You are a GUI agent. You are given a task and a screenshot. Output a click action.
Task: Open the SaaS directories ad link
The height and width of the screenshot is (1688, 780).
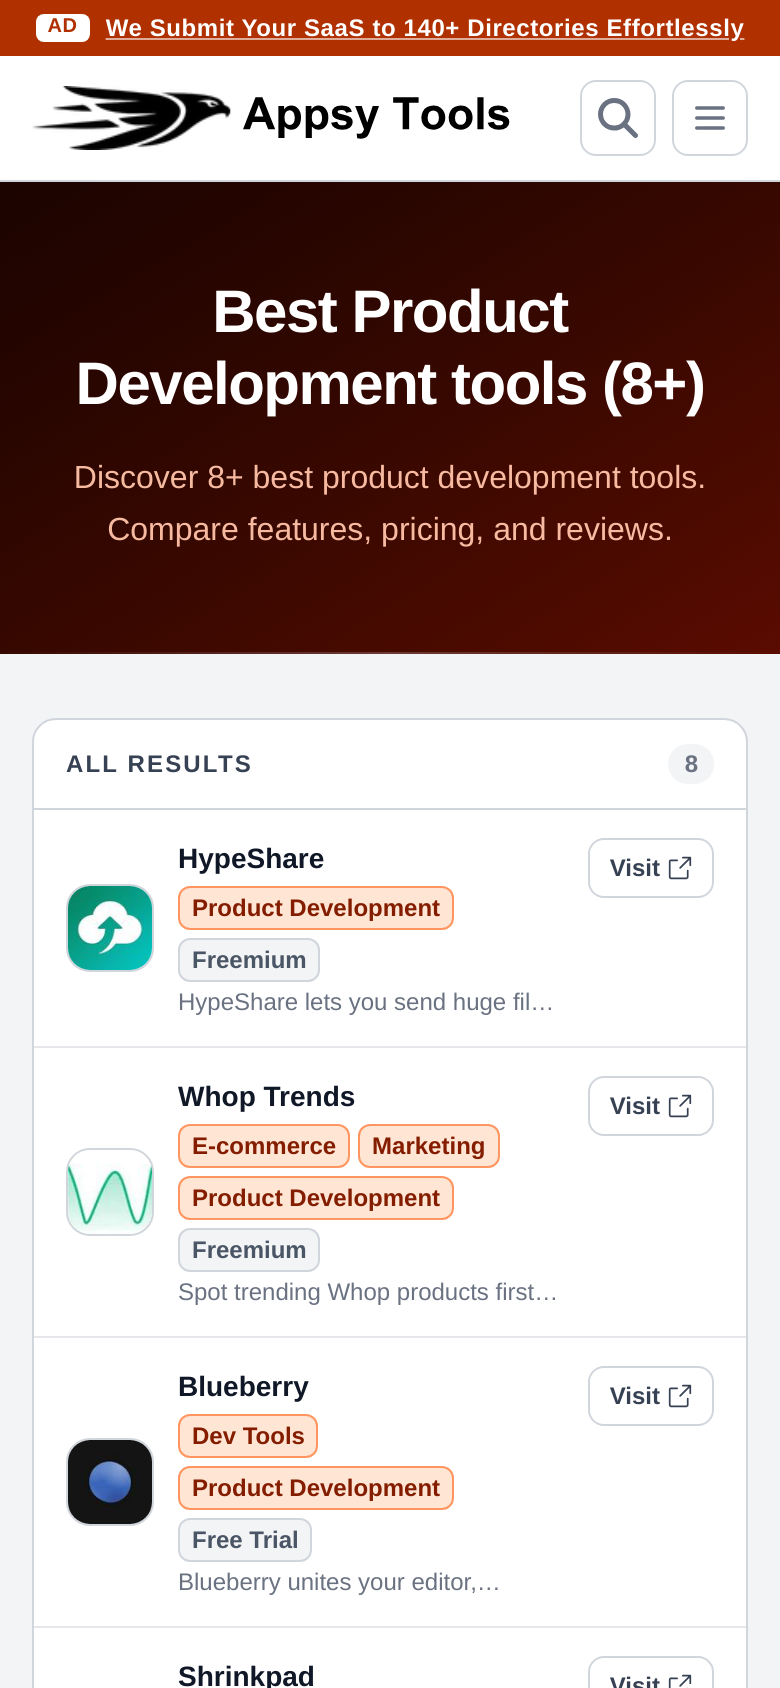point(425,28)
